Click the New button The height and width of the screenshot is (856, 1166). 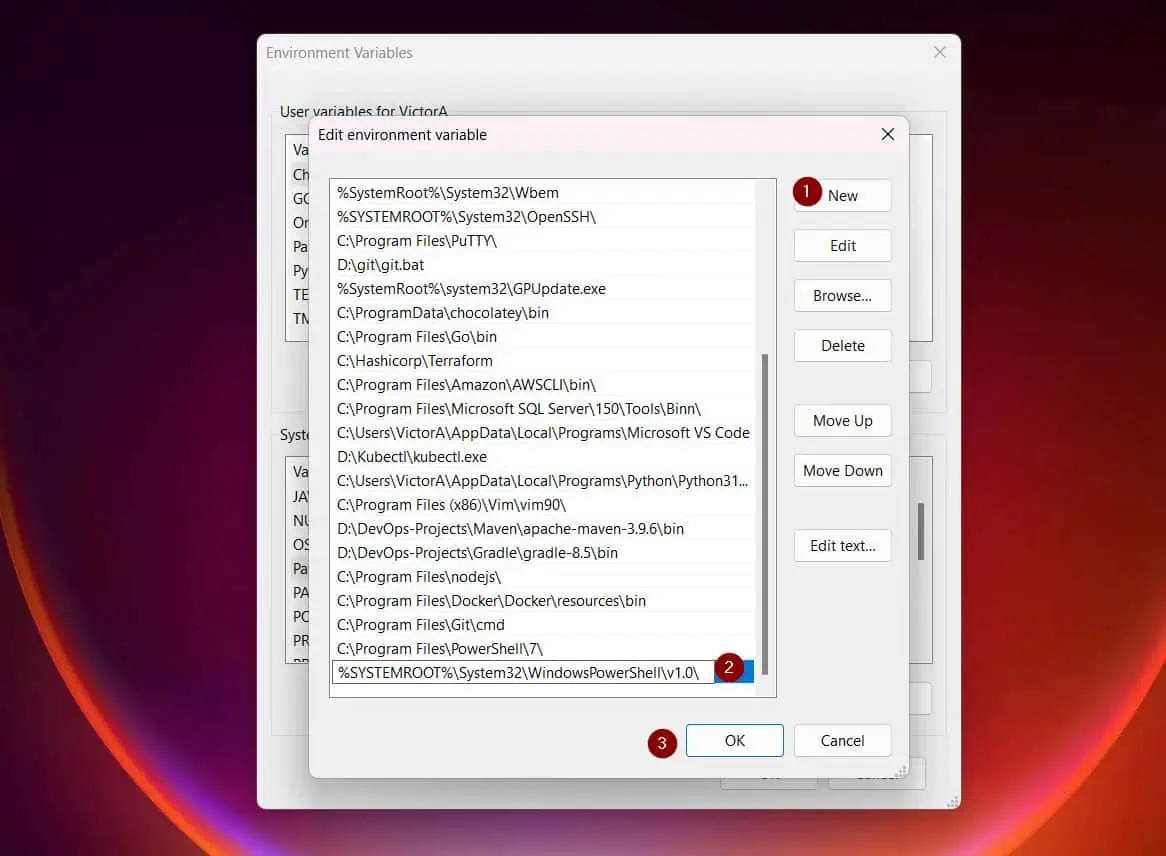point(843,196)
